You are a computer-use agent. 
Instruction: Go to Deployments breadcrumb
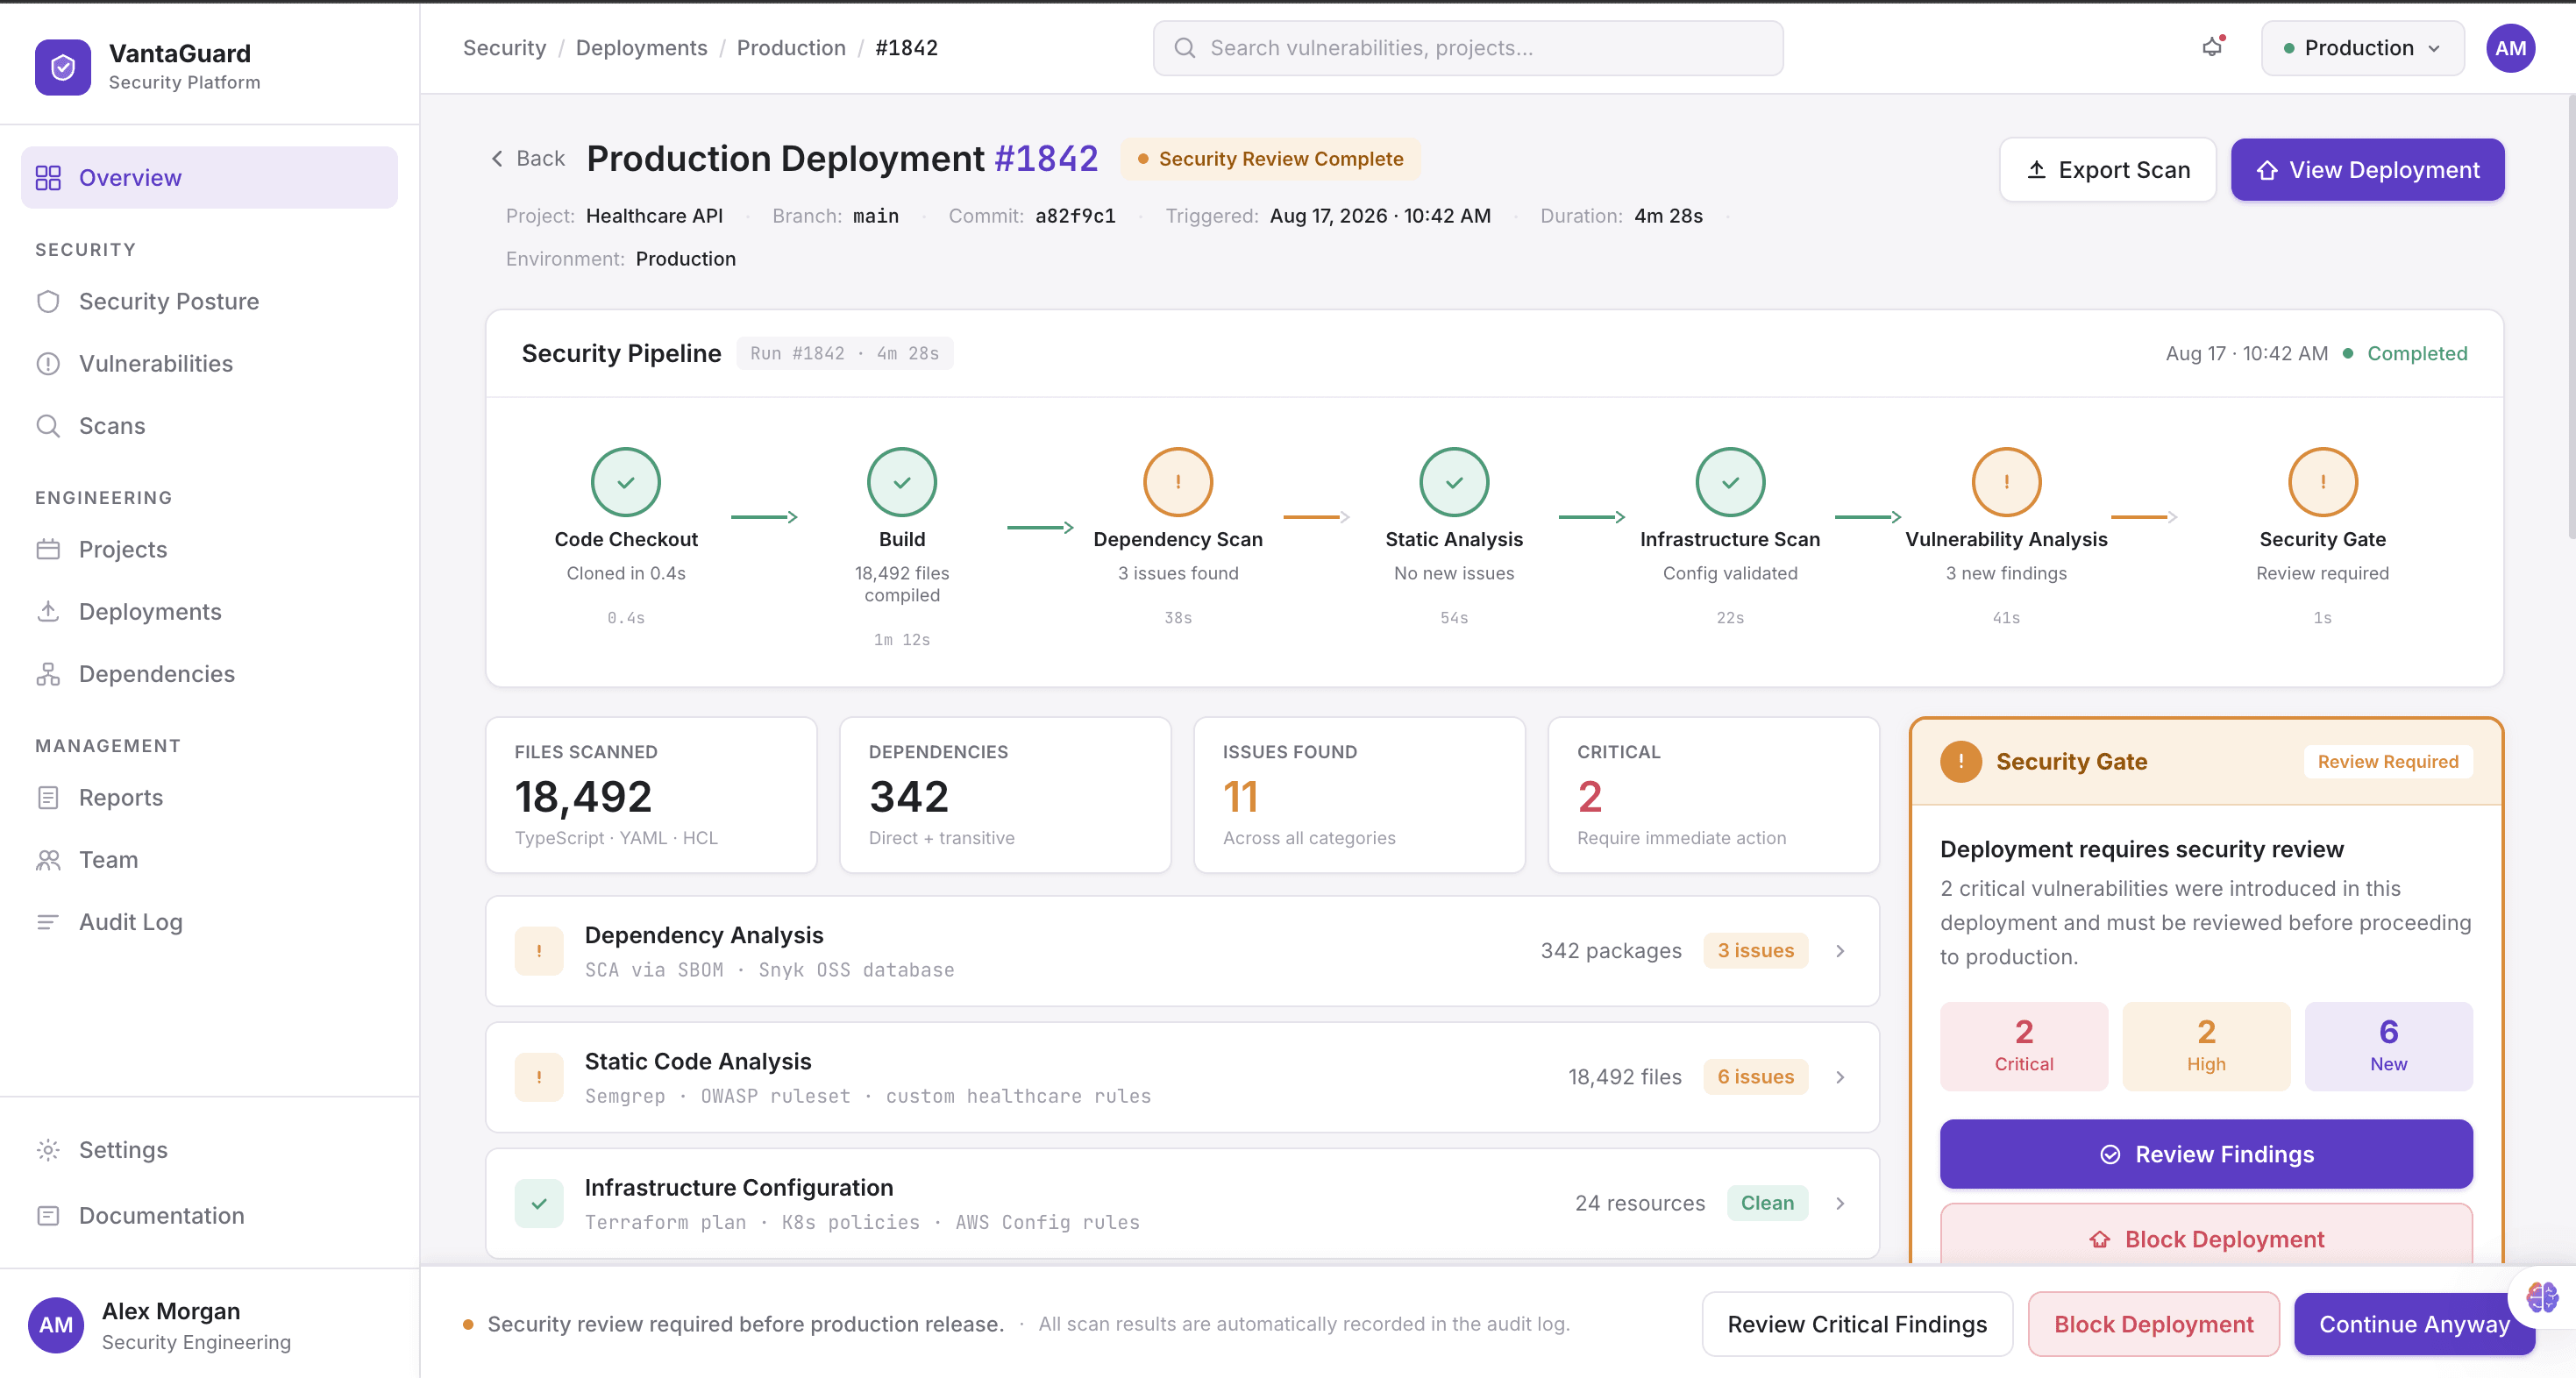click(641, 48)
